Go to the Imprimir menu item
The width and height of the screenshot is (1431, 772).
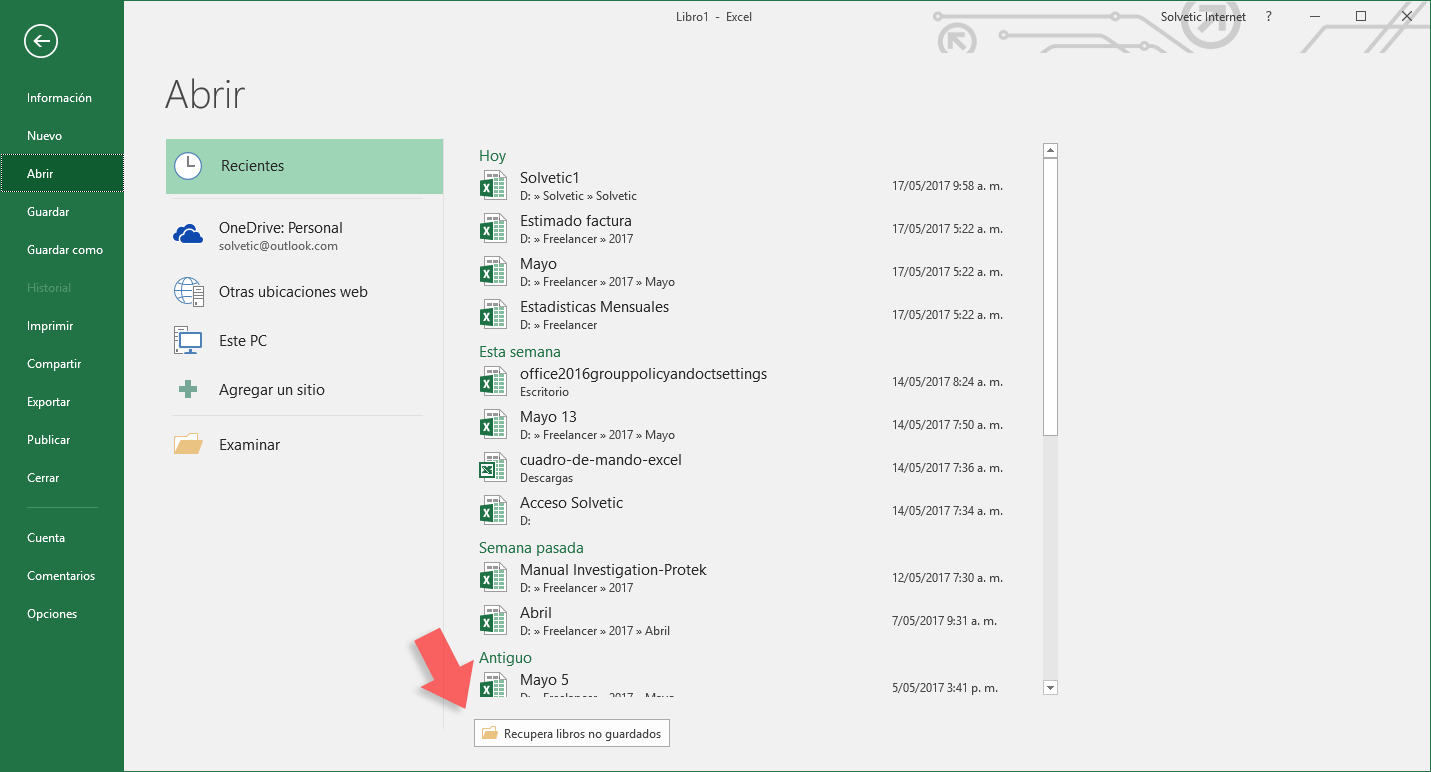click(50, 326)
